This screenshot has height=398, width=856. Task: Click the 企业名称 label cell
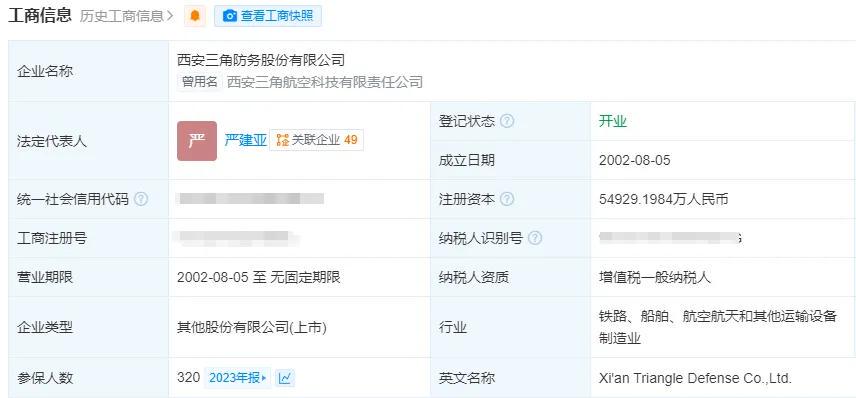click(x=88, y=71)
